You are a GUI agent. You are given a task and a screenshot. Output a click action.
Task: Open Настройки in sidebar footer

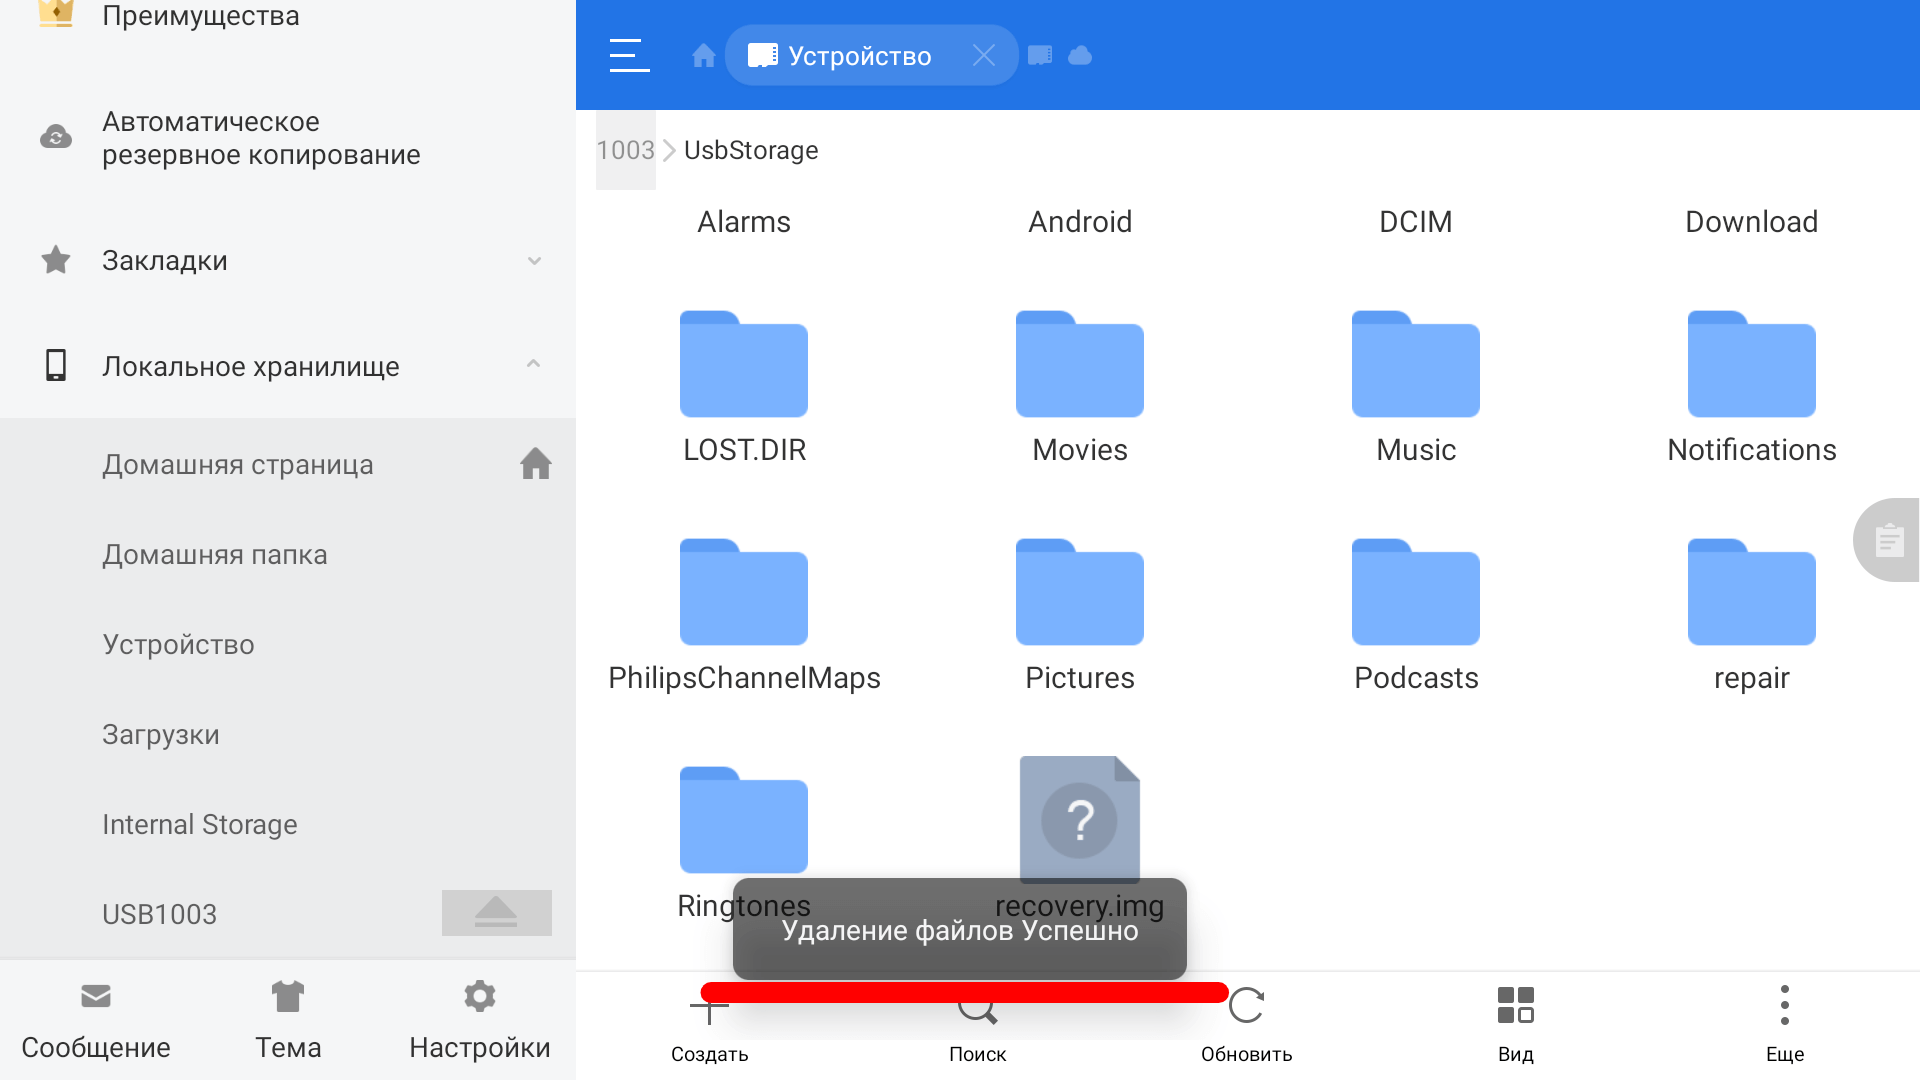tap(480, 1022)
